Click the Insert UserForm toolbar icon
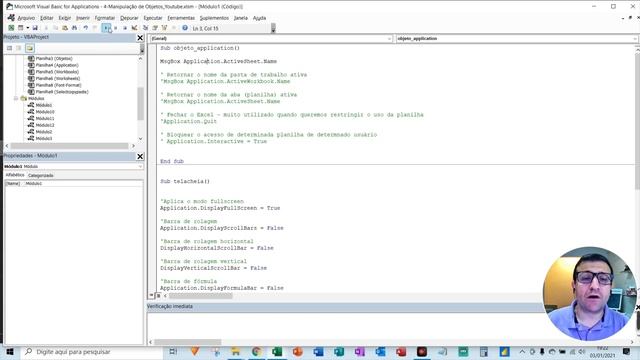This screenshot has height=360, width=640. (20, 28)
